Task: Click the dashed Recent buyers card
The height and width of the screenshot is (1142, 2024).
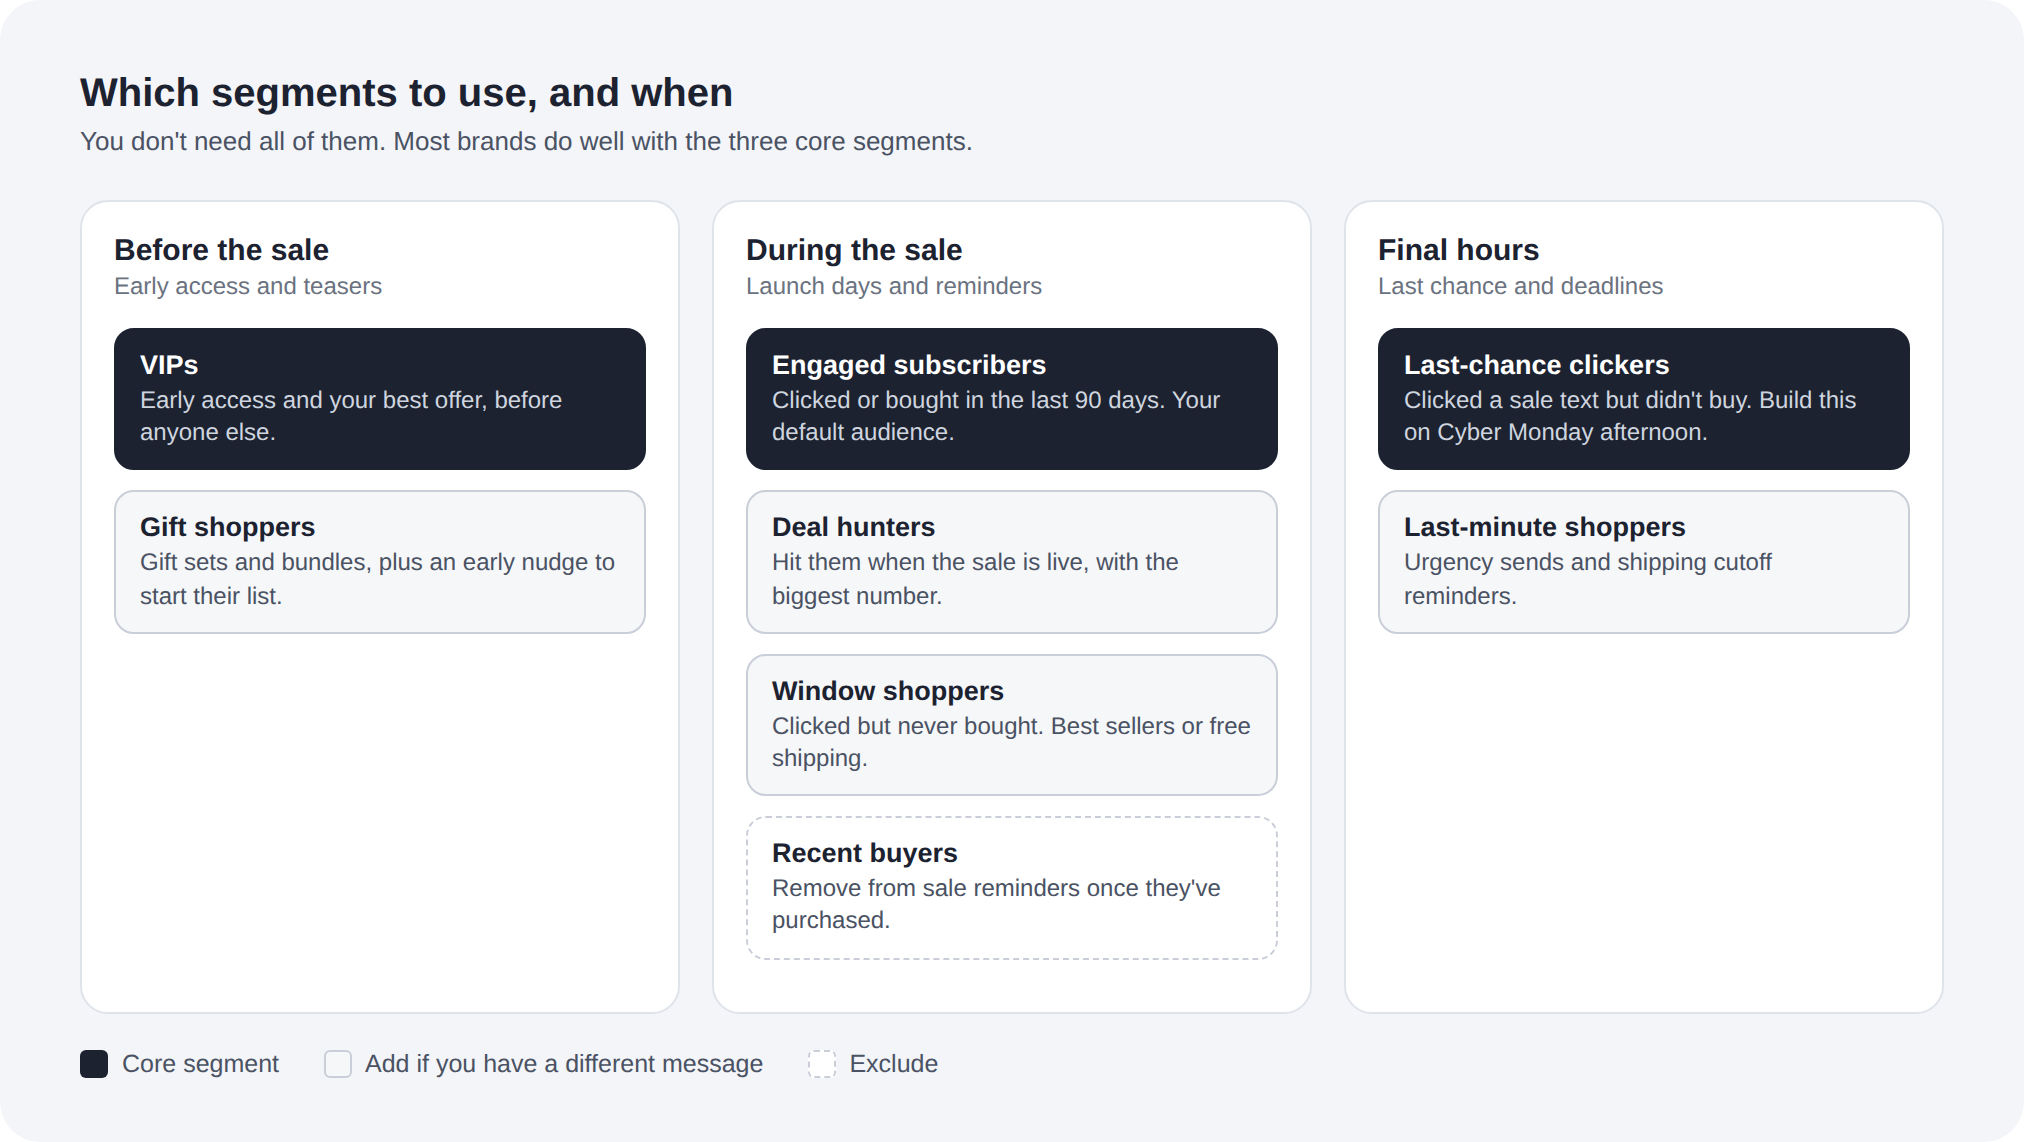Action: coord(1012,888)
